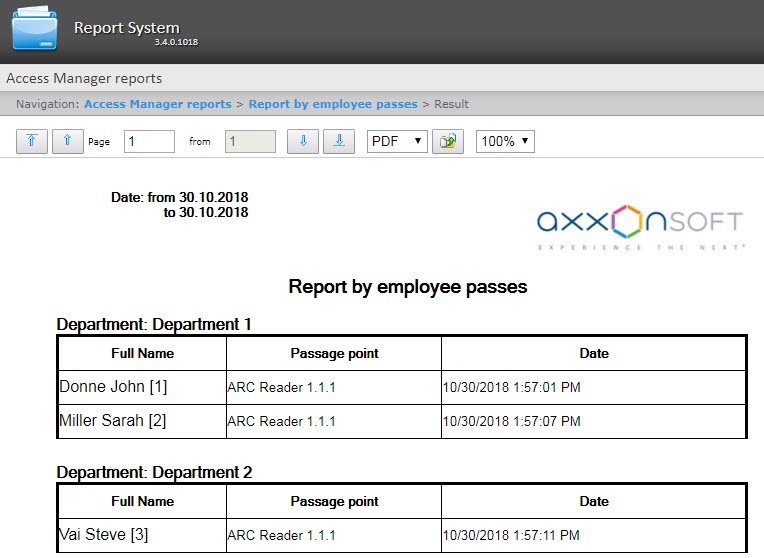Click the AxxonSoft logo image
The height and width of the screenshot is (558, 764).
tap(639, 227)
